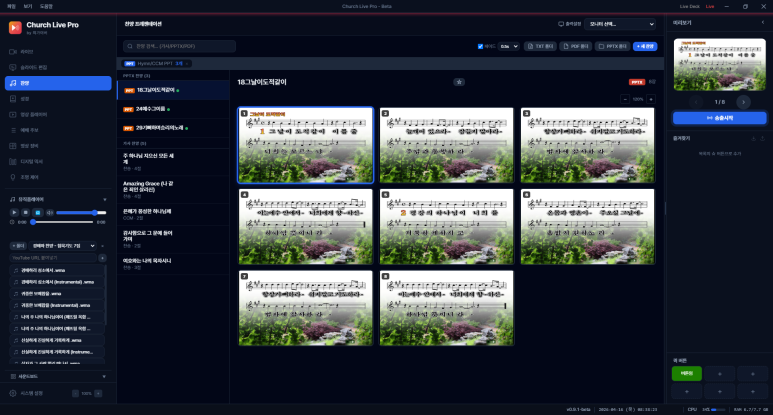This screenshot has width=773, height=415.
Task: Open the video player sidebar item
Action: (58, 115)
